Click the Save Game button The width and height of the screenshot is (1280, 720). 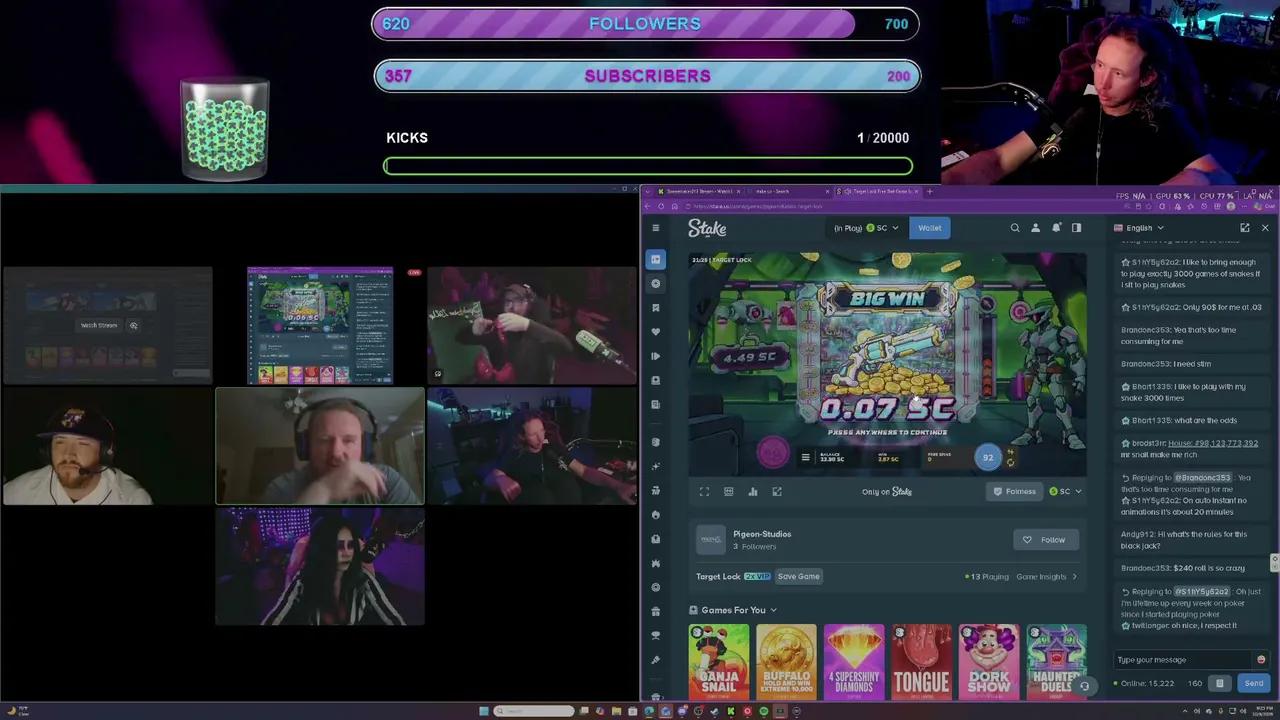[x=799, y=577]
